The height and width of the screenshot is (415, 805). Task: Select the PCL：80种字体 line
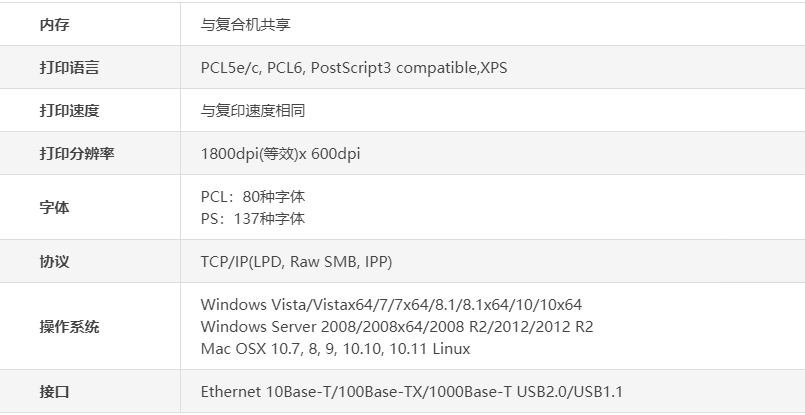click(253, 197)
